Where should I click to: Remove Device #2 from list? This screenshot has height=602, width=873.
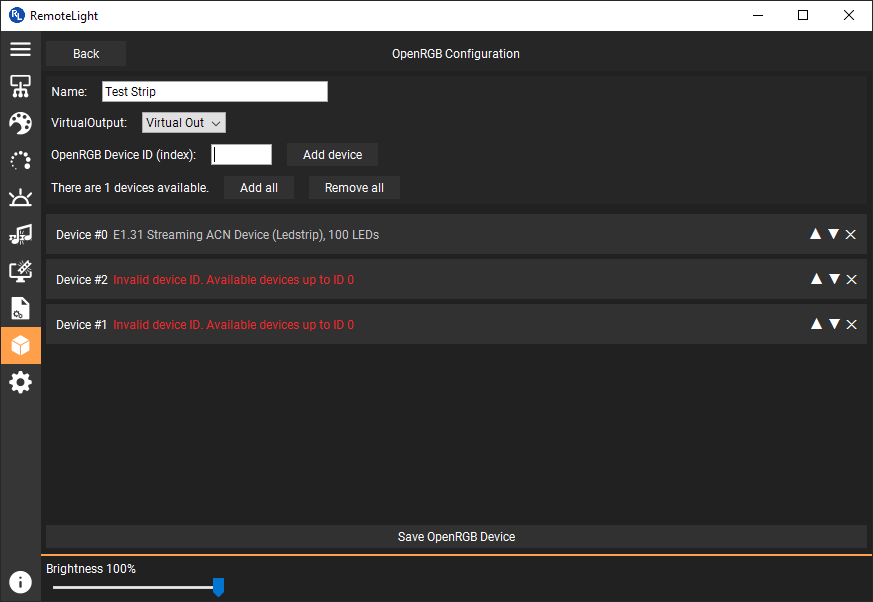(x=852, y=279)
